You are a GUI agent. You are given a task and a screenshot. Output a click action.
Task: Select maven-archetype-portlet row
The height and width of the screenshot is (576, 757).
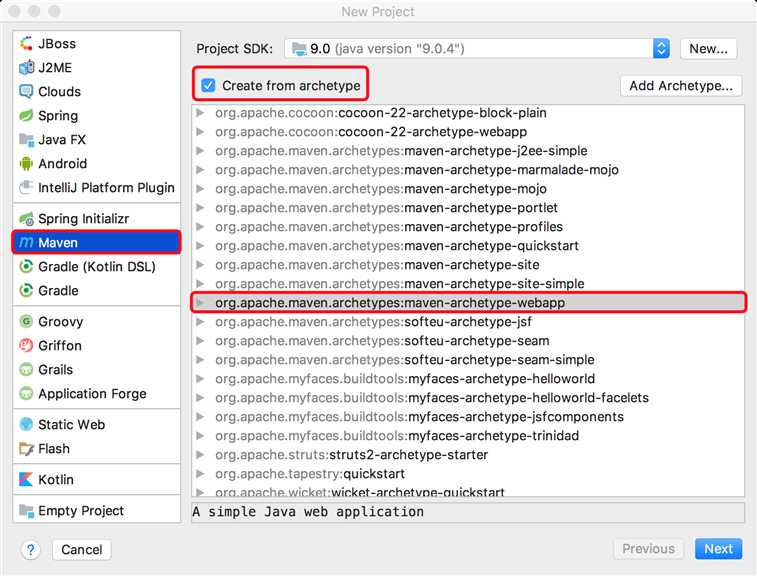pyautogui.click(x=468, y=208)
